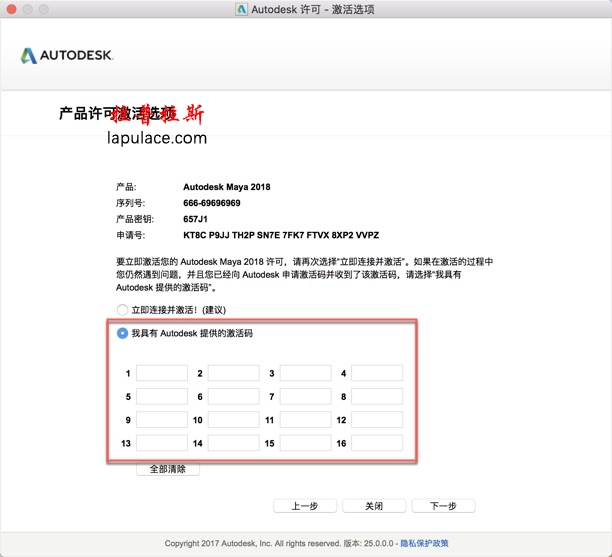Click activation code field 11
The width and height of the screenshot is (612, 557).
(306, 420)
